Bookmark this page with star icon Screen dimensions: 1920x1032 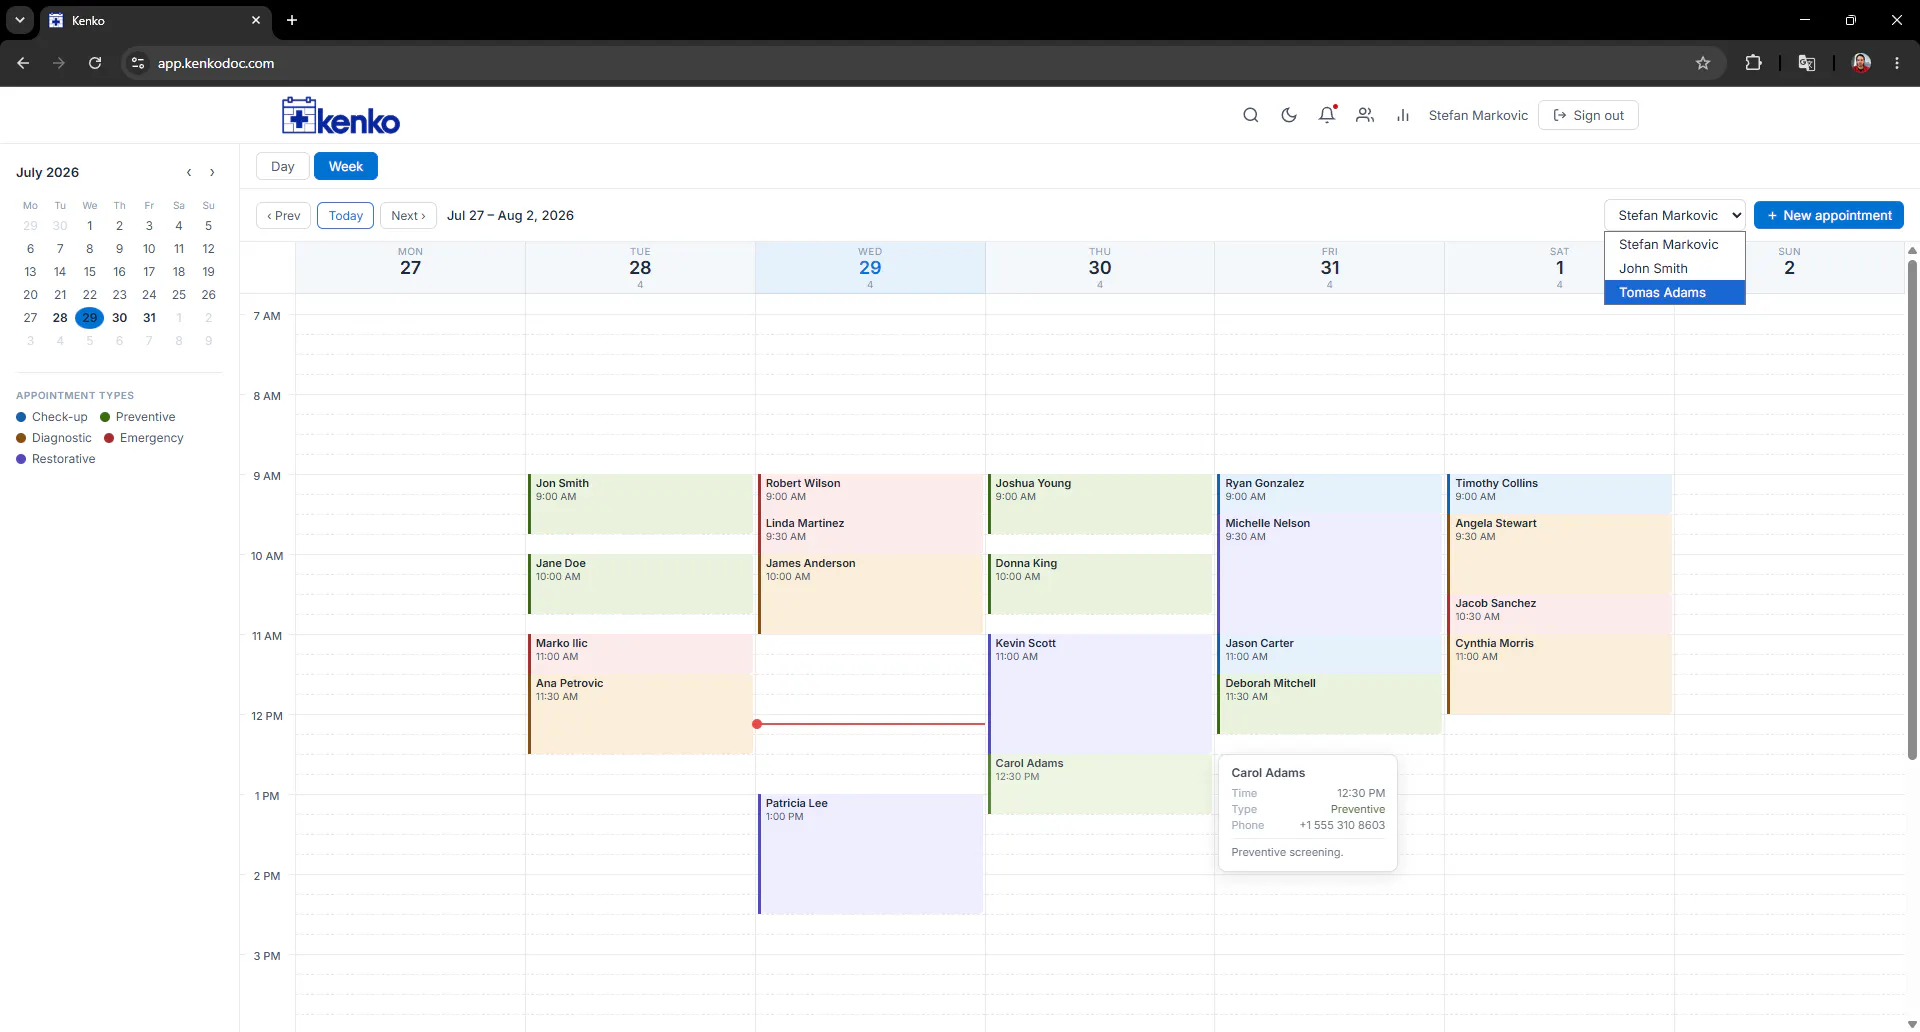coord(1703,63)
